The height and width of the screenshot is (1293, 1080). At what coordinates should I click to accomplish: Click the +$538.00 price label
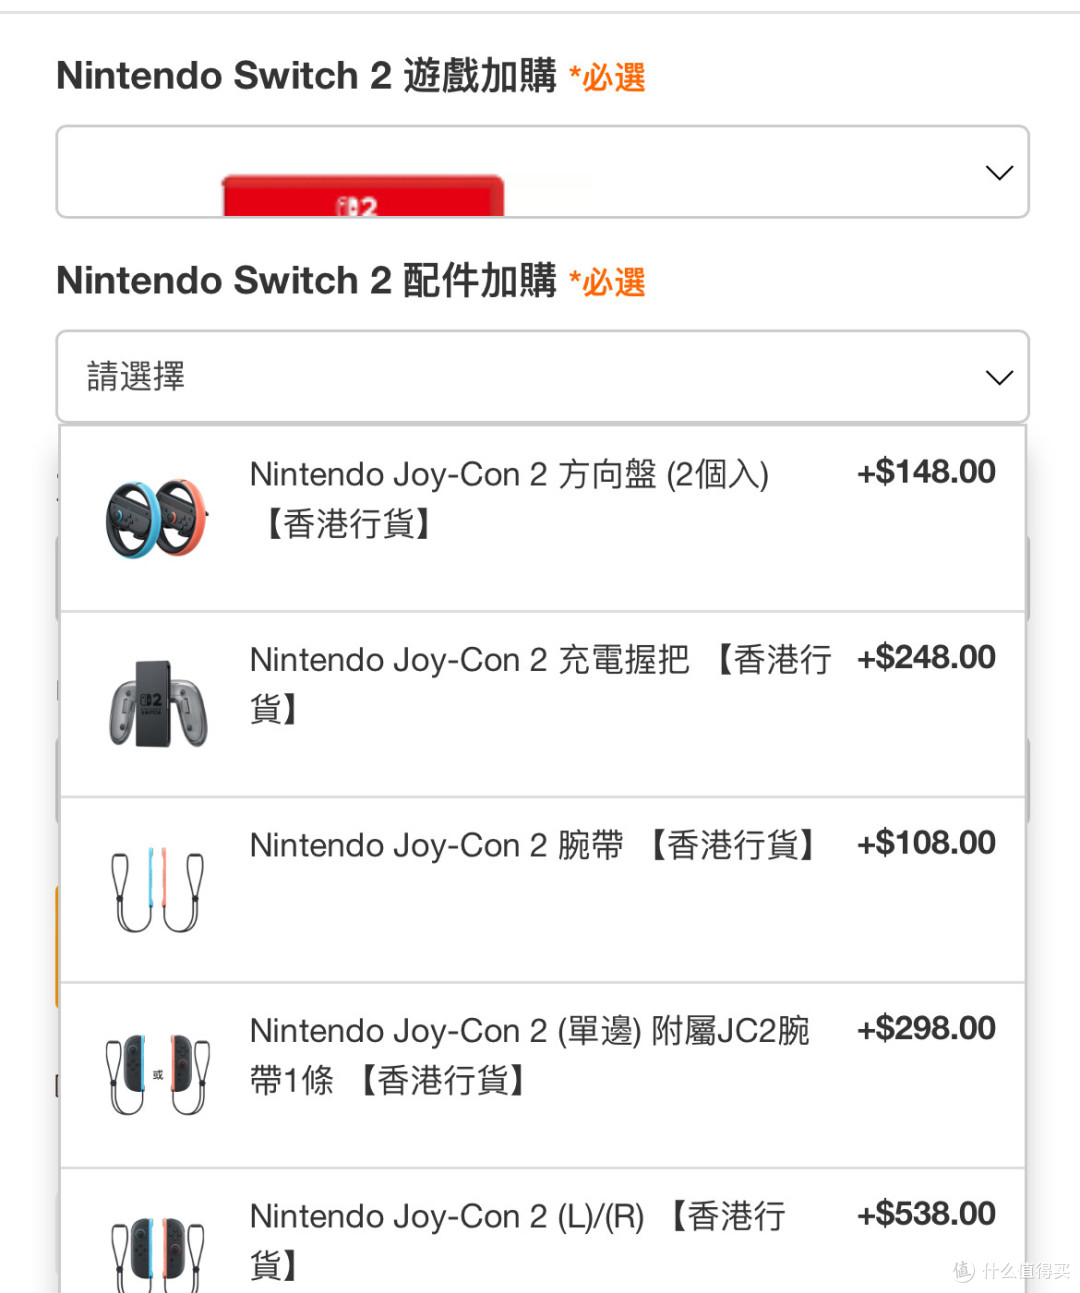(x=926, y=1214)
